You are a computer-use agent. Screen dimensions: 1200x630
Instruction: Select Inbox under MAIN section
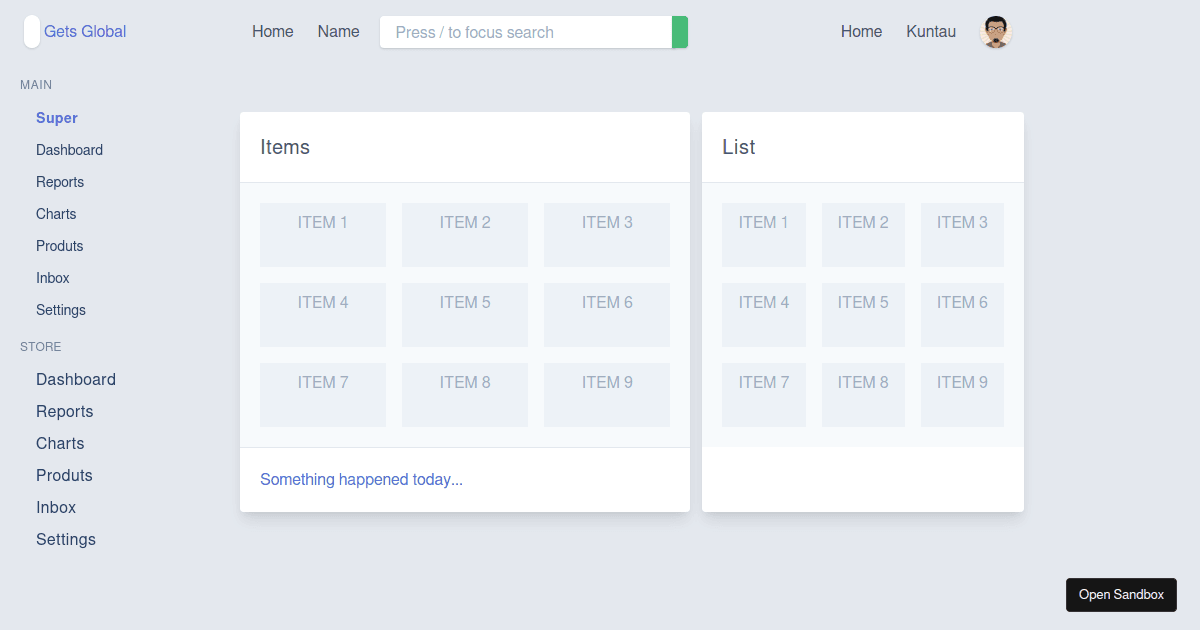pyautogui.click(x=52, y=277)
